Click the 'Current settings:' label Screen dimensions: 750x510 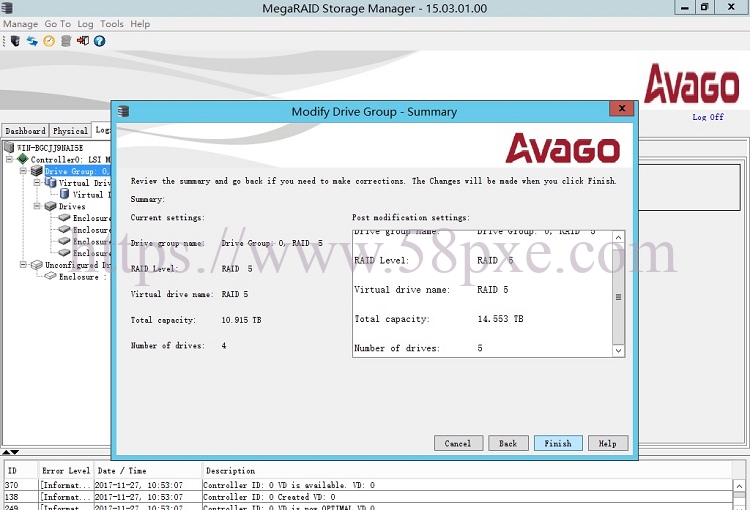[x=167, y=217]
